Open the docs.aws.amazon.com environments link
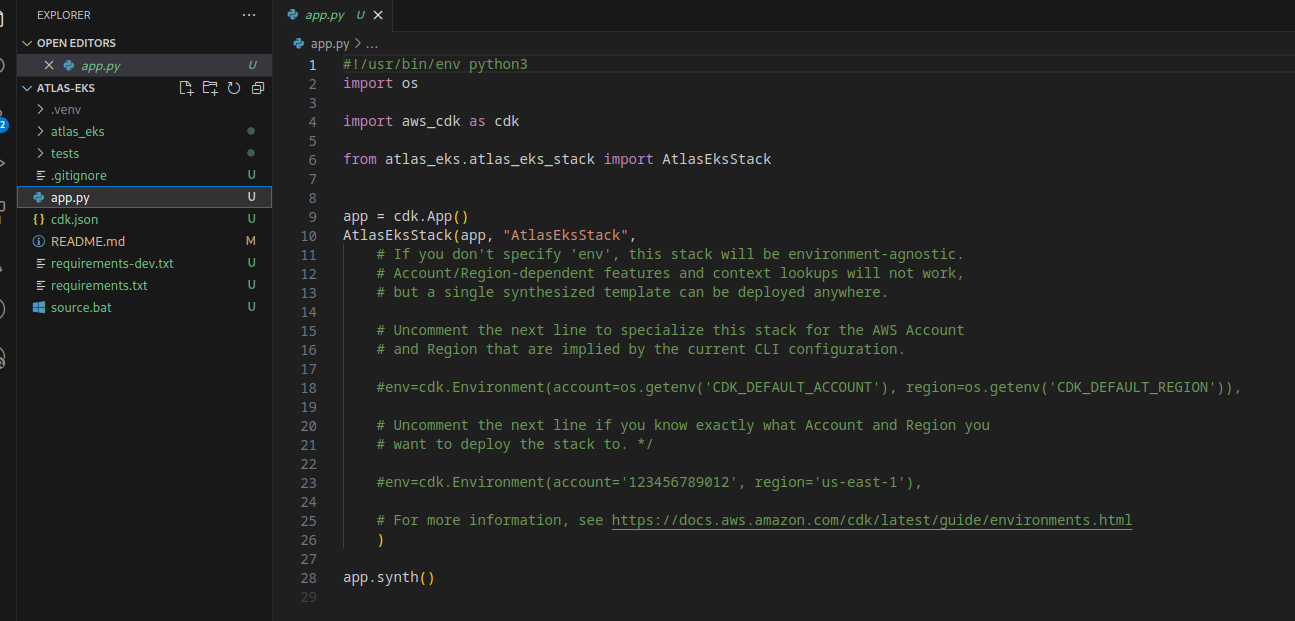Image resolution: width=1295 pixels, height=621 pixels. point(871,520)
